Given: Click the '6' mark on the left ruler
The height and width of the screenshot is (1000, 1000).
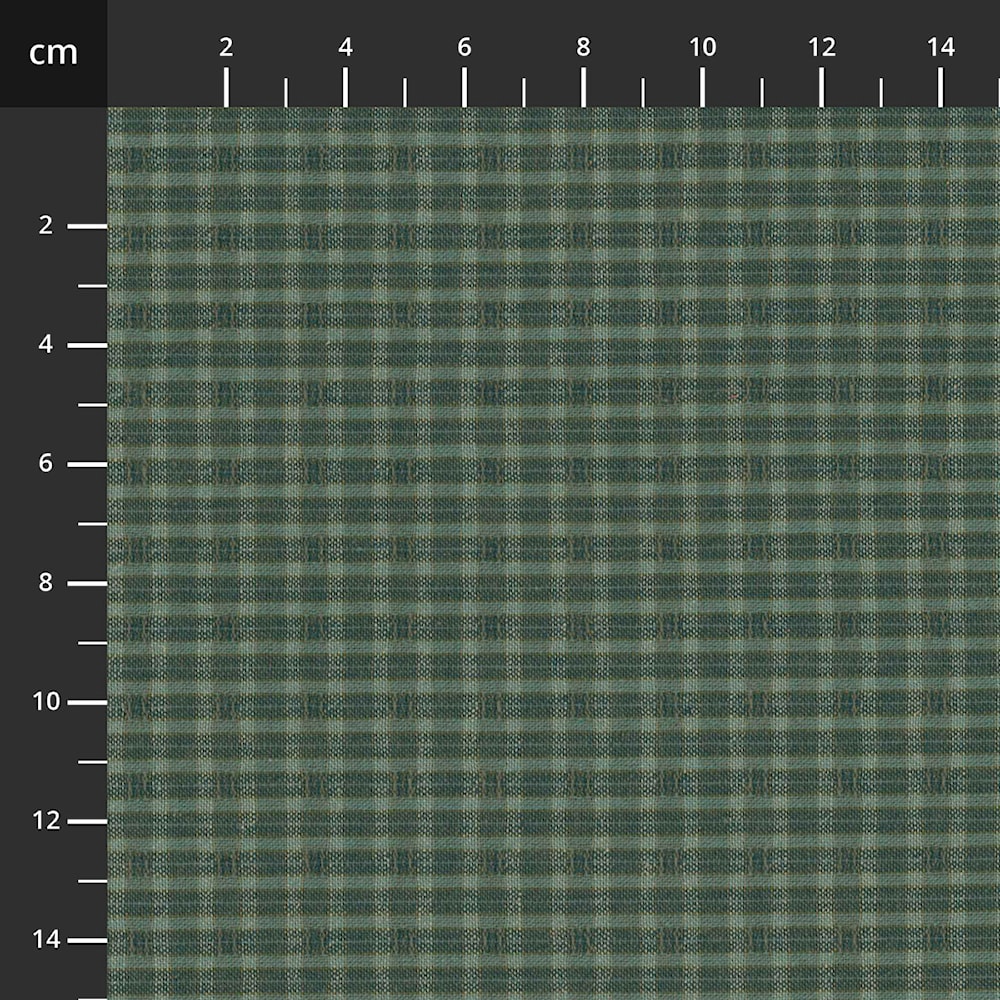Looking at the screenshot, I should click(45, 463).
